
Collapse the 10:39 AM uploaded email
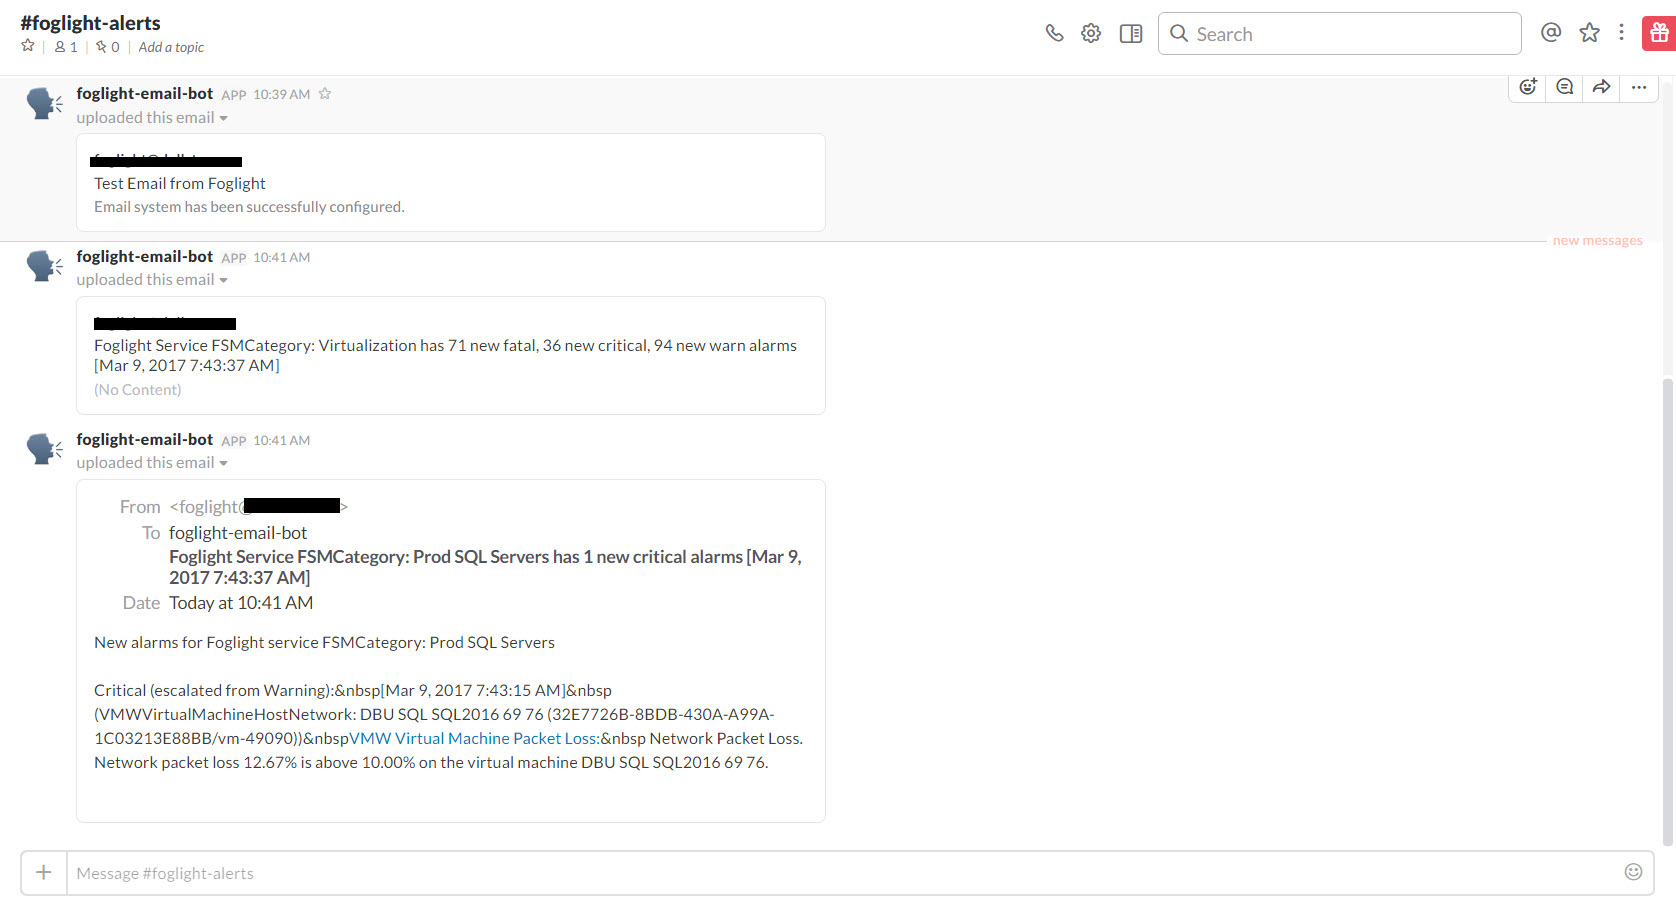pyautogui.click(x=223, y=118)
